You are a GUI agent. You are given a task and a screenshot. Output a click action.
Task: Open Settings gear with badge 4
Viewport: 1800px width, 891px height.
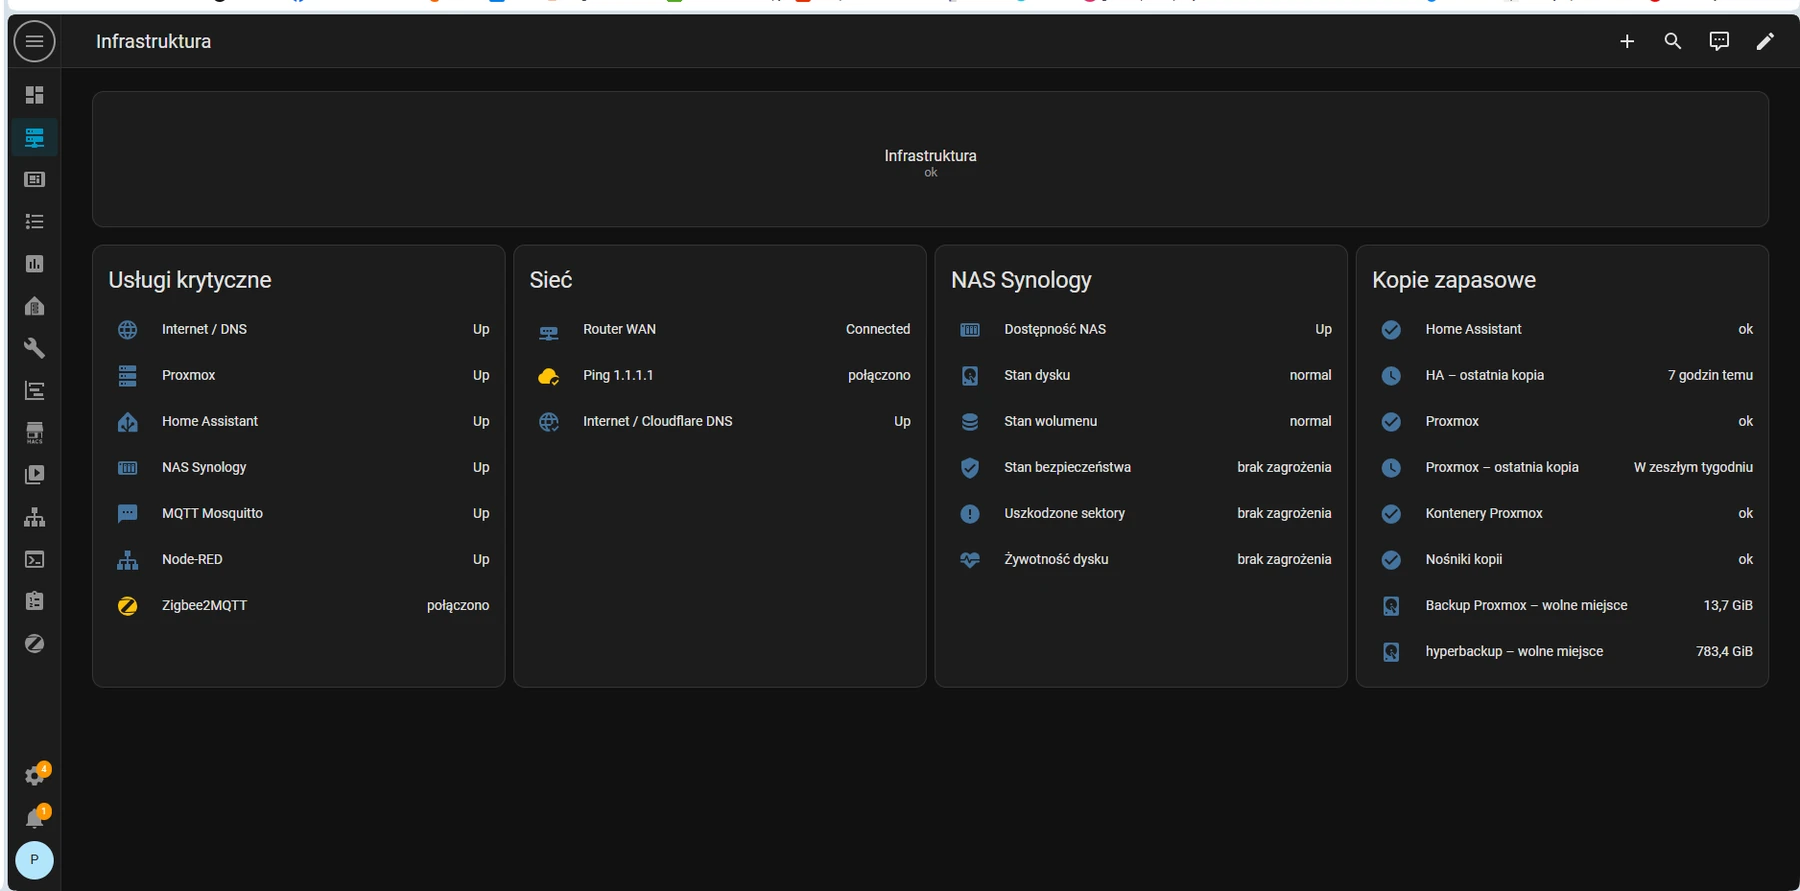pyautogui.click(x=35, y=775)
